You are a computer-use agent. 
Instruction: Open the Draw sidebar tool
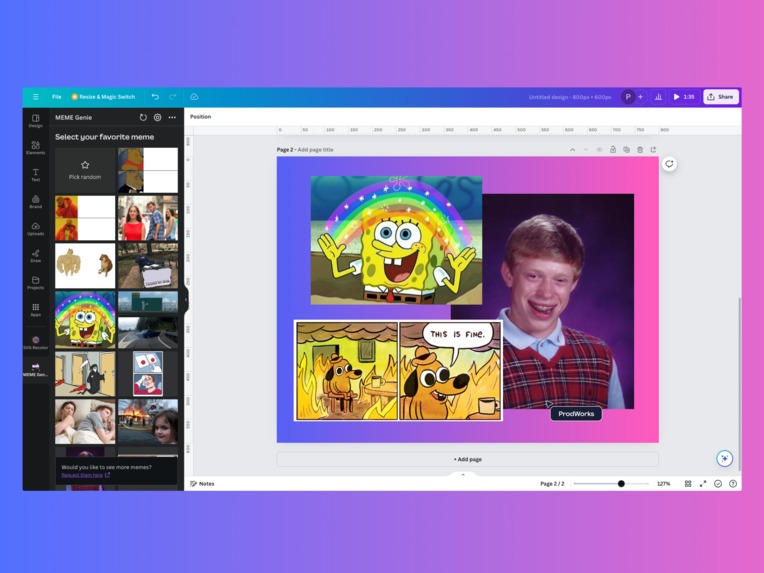[36, 256]
